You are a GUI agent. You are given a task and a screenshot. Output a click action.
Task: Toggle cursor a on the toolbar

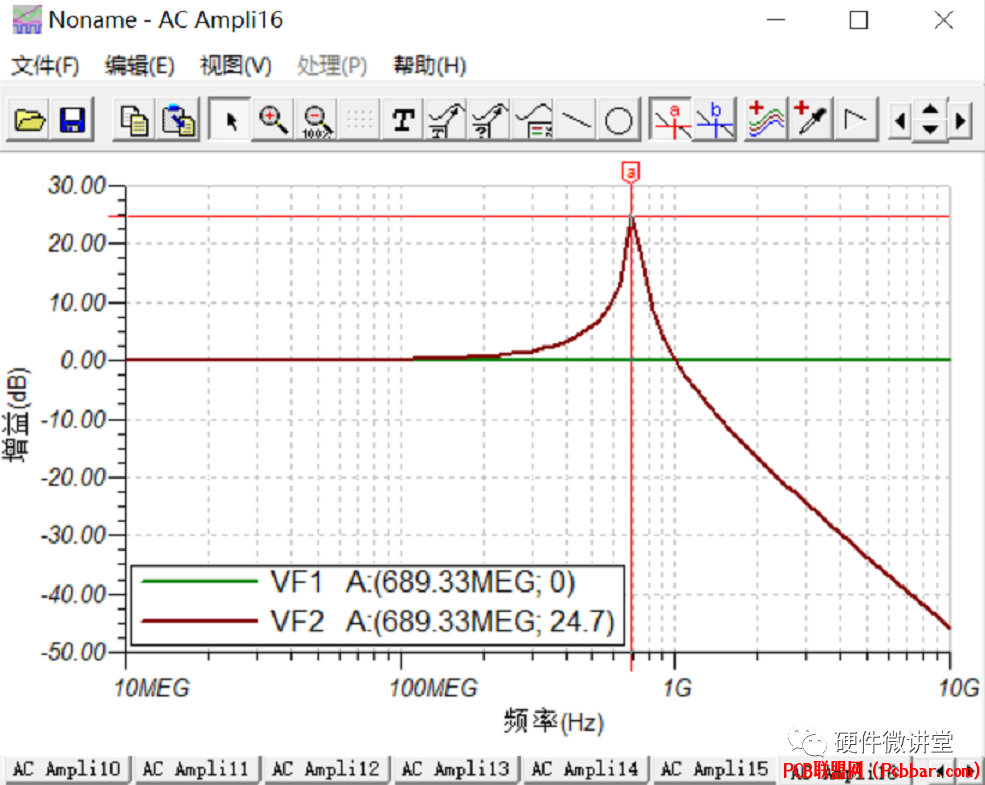671,119
